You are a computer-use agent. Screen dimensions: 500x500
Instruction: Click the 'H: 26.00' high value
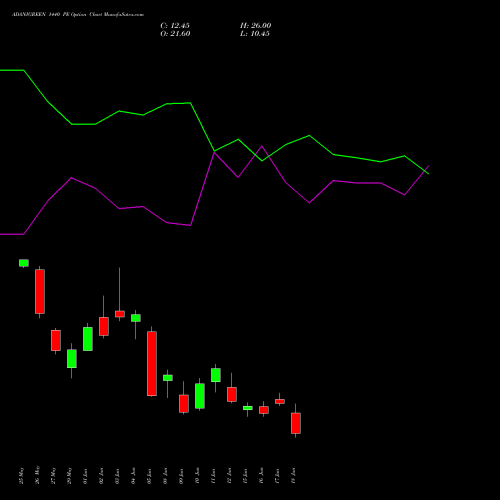coord(255,26)
